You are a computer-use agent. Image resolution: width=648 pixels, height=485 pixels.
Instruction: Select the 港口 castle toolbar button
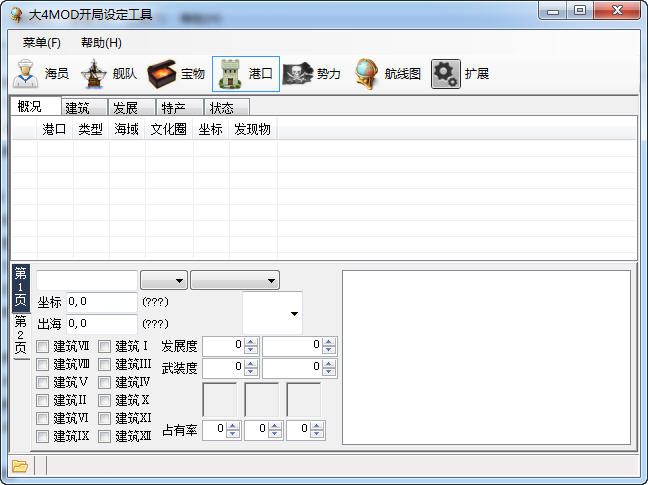246,74
